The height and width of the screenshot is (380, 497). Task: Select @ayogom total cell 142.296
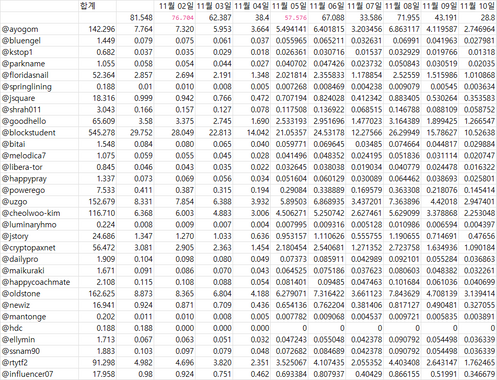click(x=102, y=29)
